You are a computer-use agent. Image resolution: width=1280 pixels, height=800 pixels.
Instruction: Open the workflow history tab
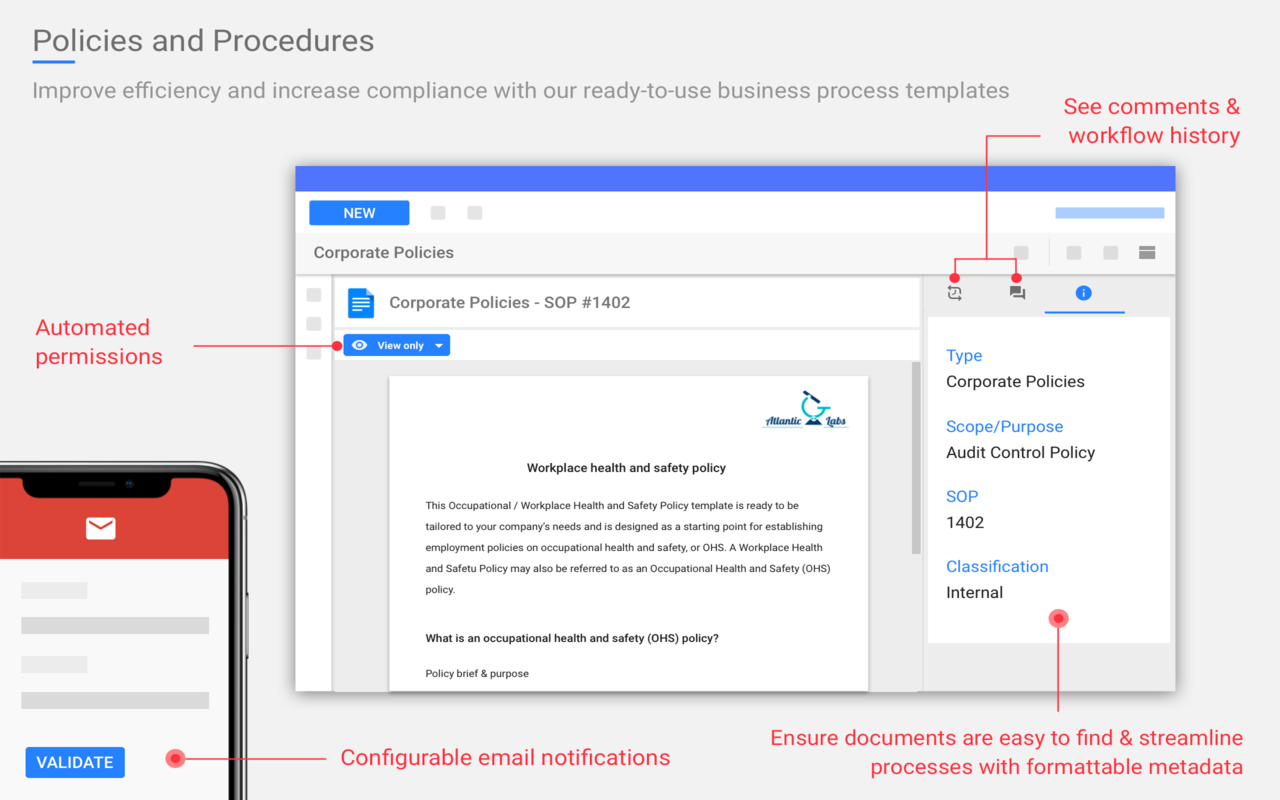(954, 292)
